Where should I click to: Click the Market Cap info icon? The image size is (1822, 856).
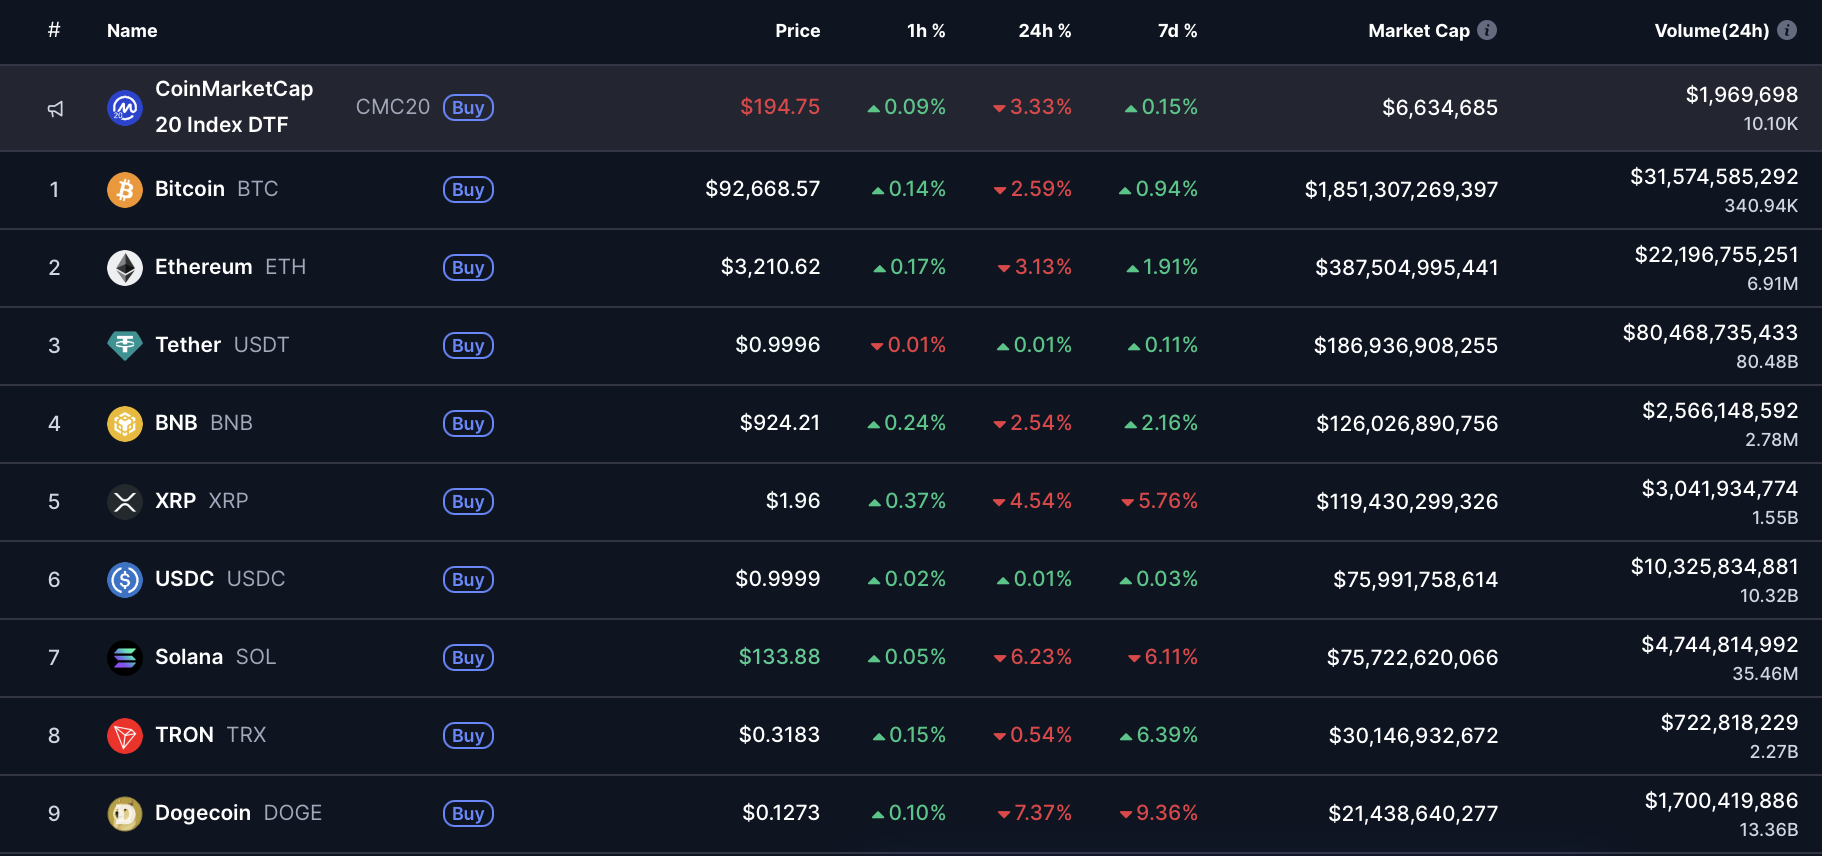[1487, 30]
